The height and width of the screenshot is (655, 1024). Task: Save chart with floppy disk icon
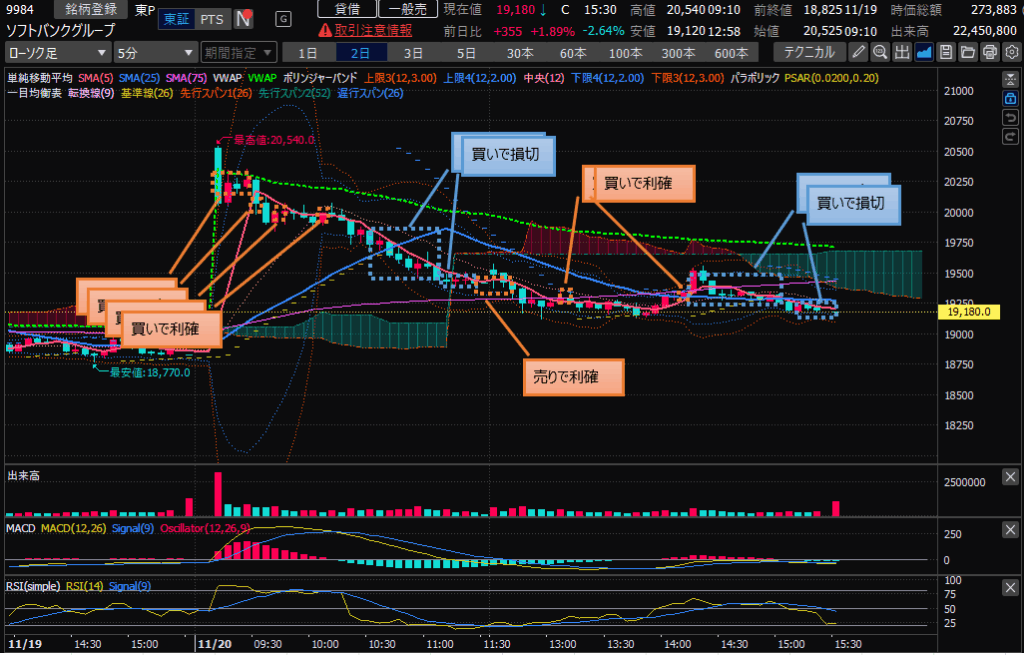[945, 51]
